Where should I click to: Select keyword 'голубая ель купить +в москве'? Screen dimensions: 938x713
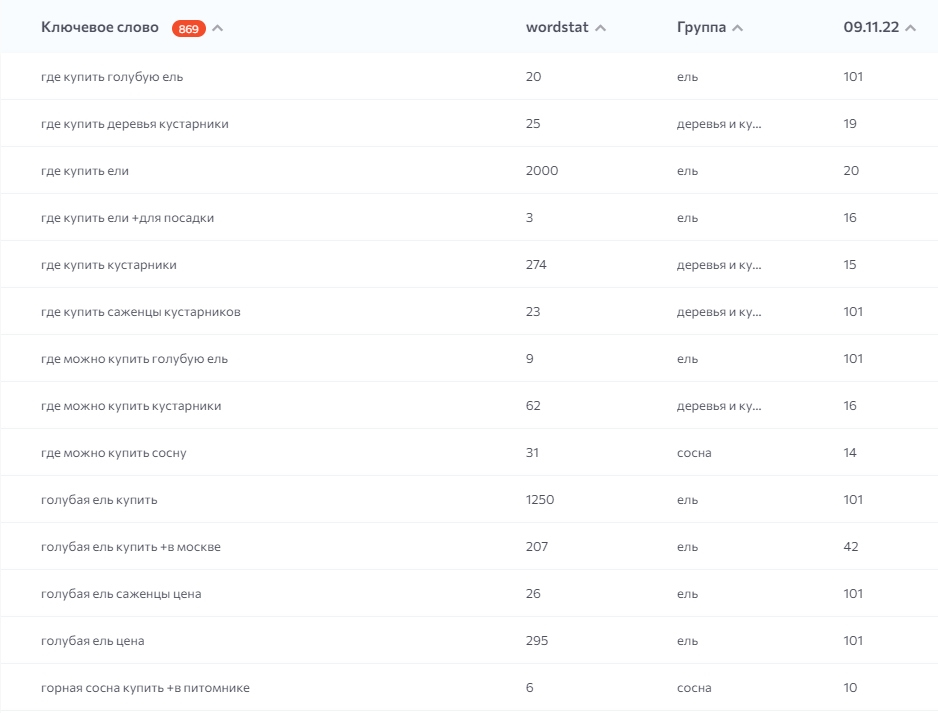(130, 547)
